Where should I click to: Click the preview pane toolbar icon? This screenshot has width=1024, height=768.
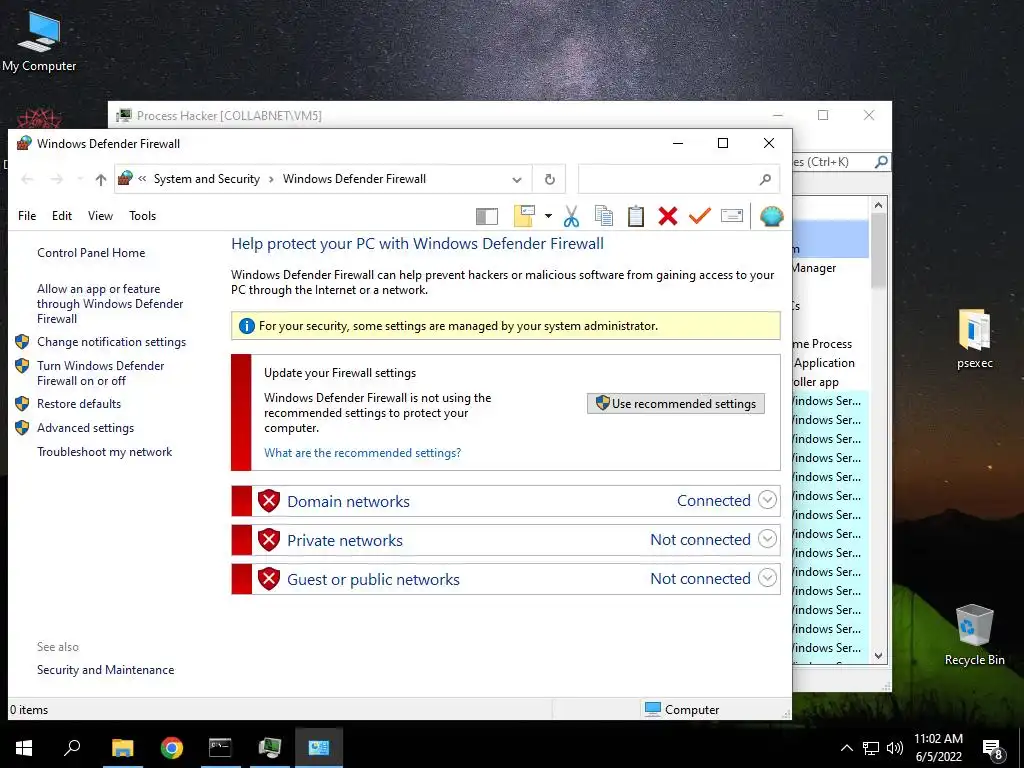point(487,216)
